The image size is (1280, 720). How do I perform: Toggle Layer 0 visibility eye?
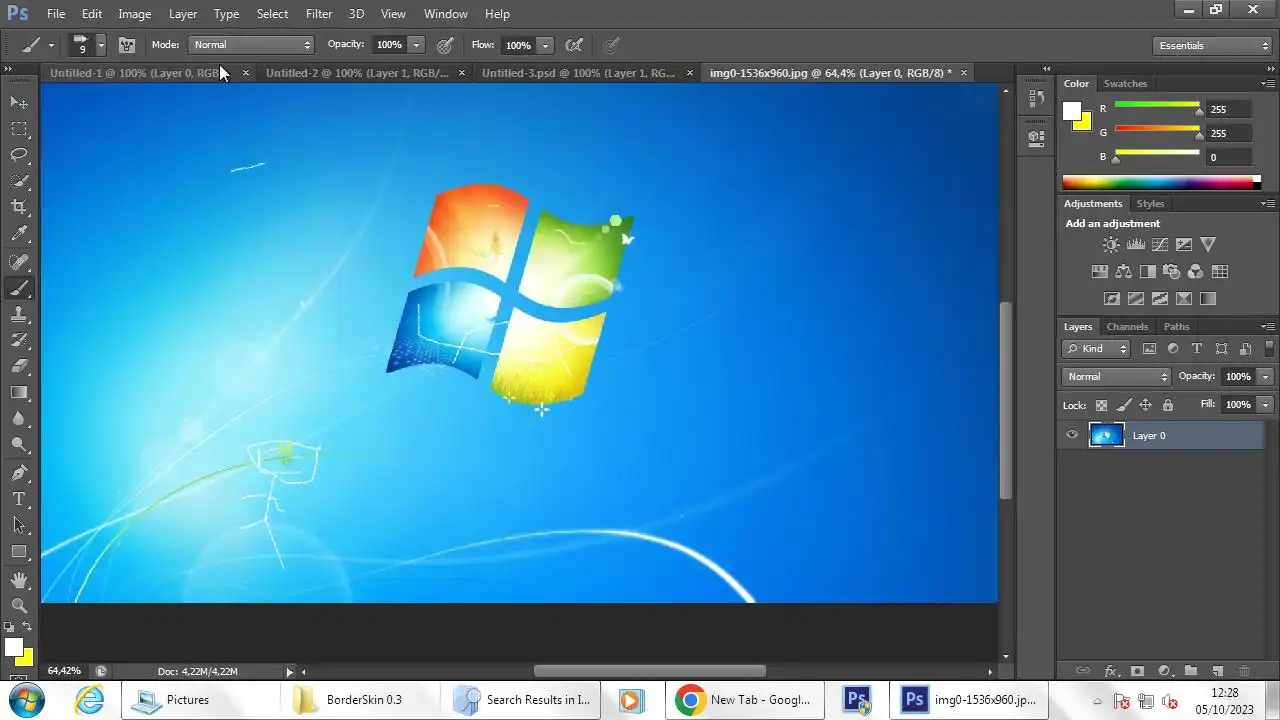tap(1072, 435)
